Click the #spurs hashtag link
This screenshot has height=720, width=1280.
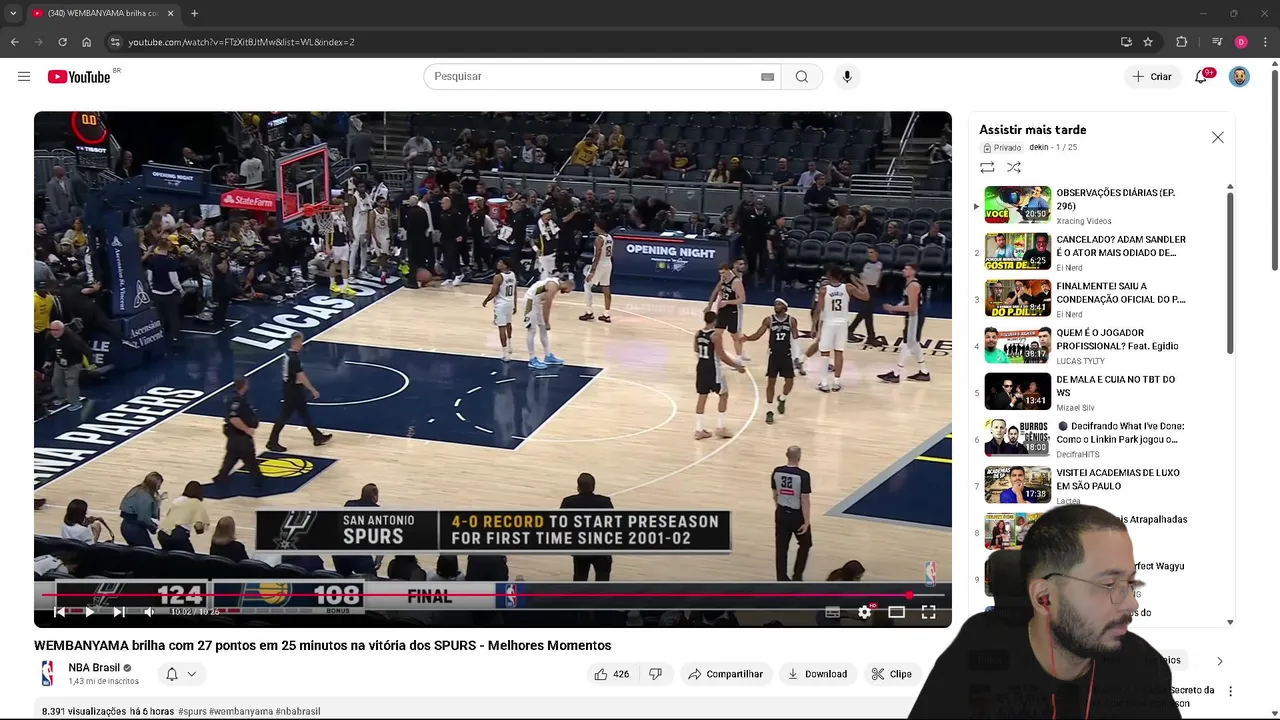tap(191, 711)
